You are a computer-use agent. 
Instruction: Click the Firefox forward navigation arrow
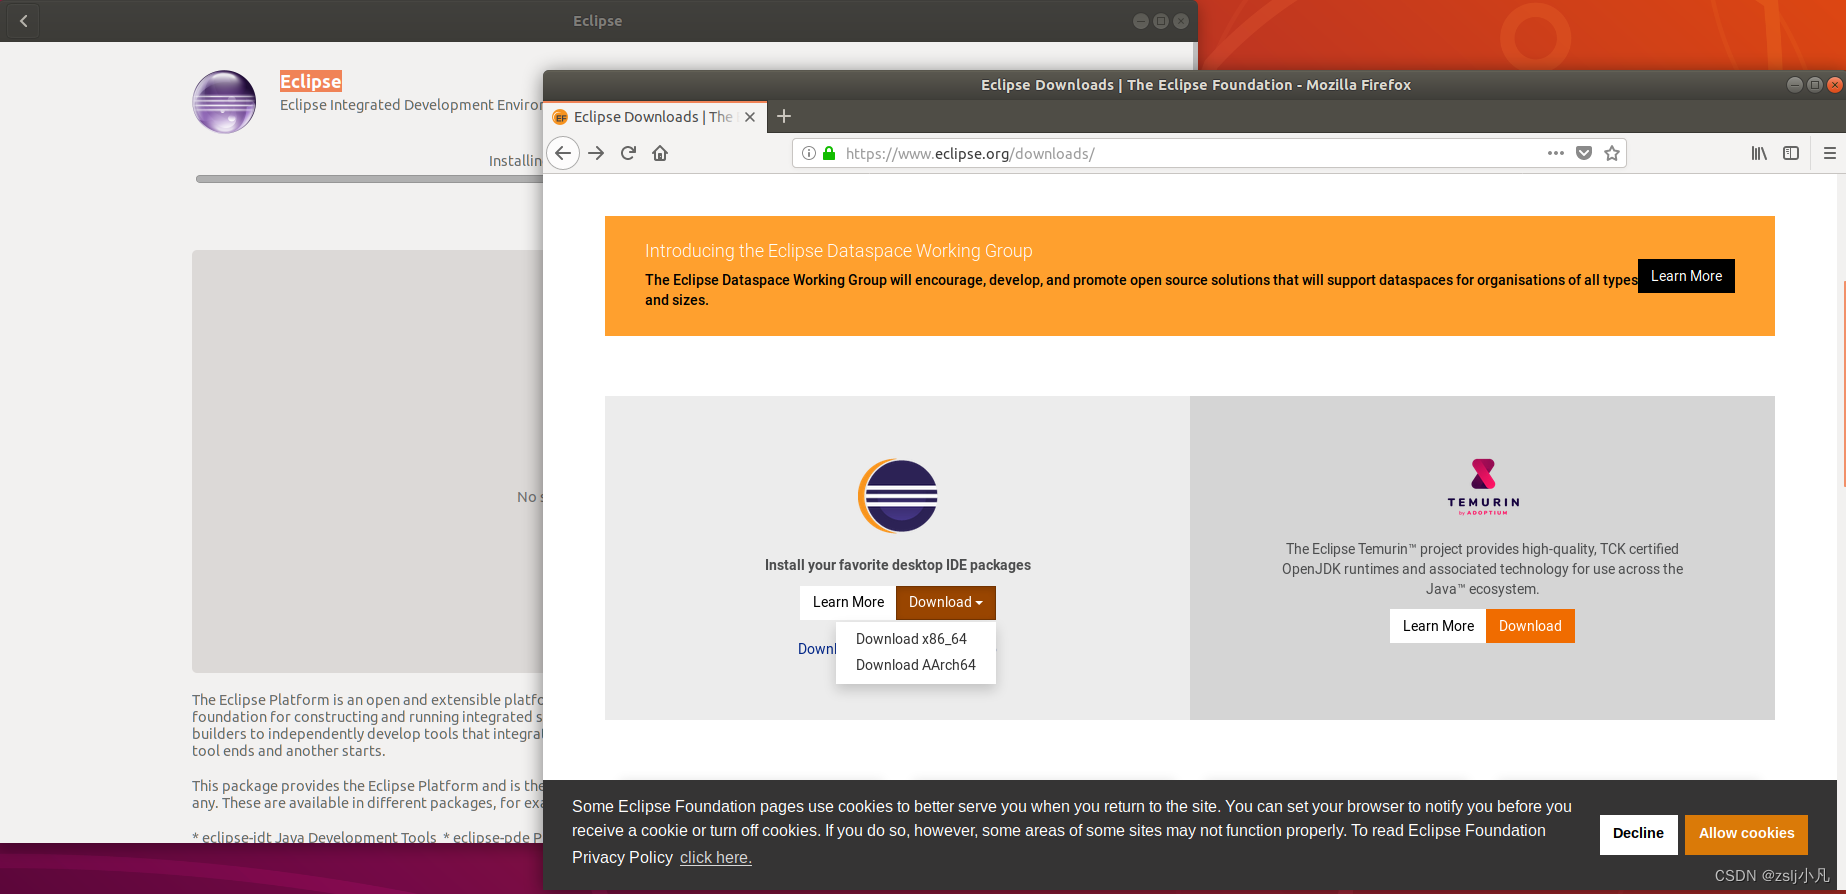coord(596,153)
